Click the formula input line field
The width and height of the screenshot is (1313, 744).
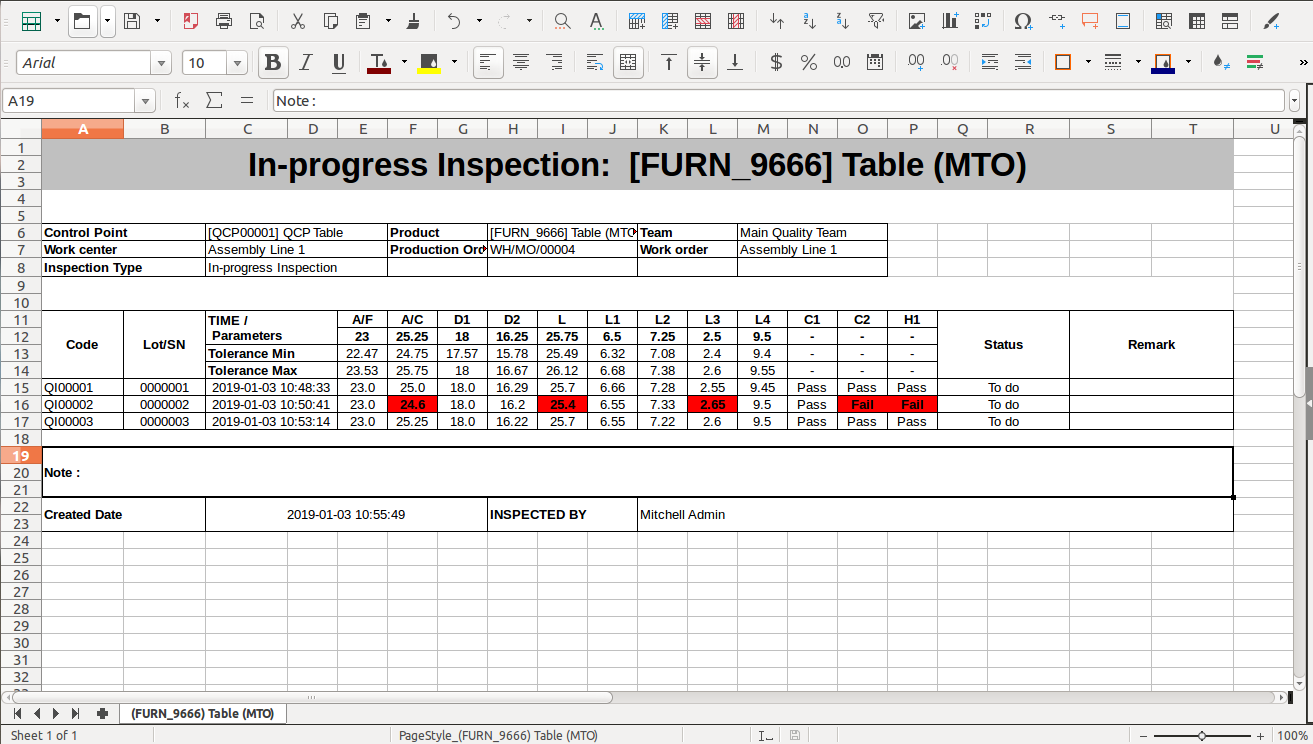pyautogui.click(x=778, y=101)
